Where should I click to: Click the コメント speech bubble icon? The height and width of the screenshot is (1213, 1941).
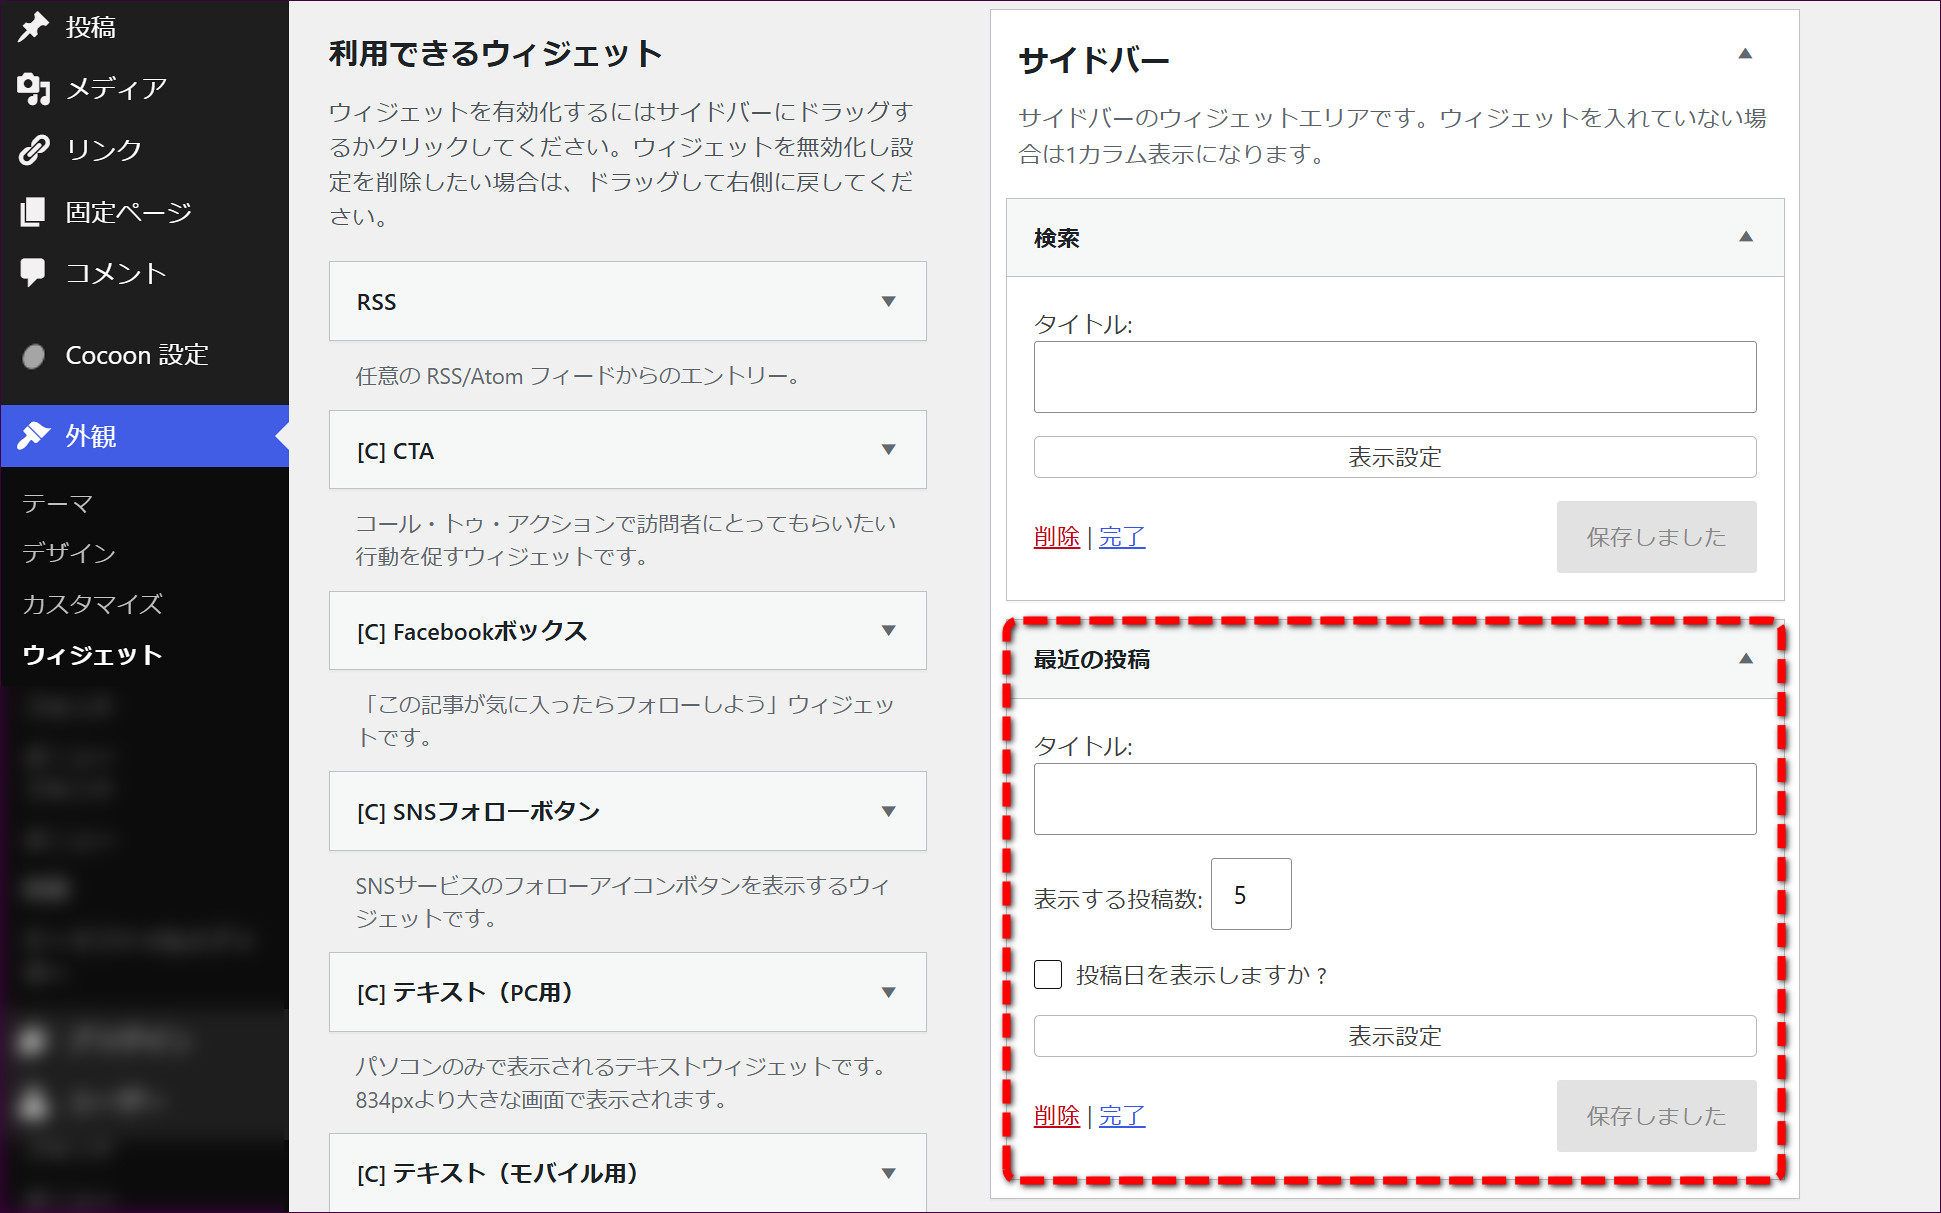(x=33, y=272)
